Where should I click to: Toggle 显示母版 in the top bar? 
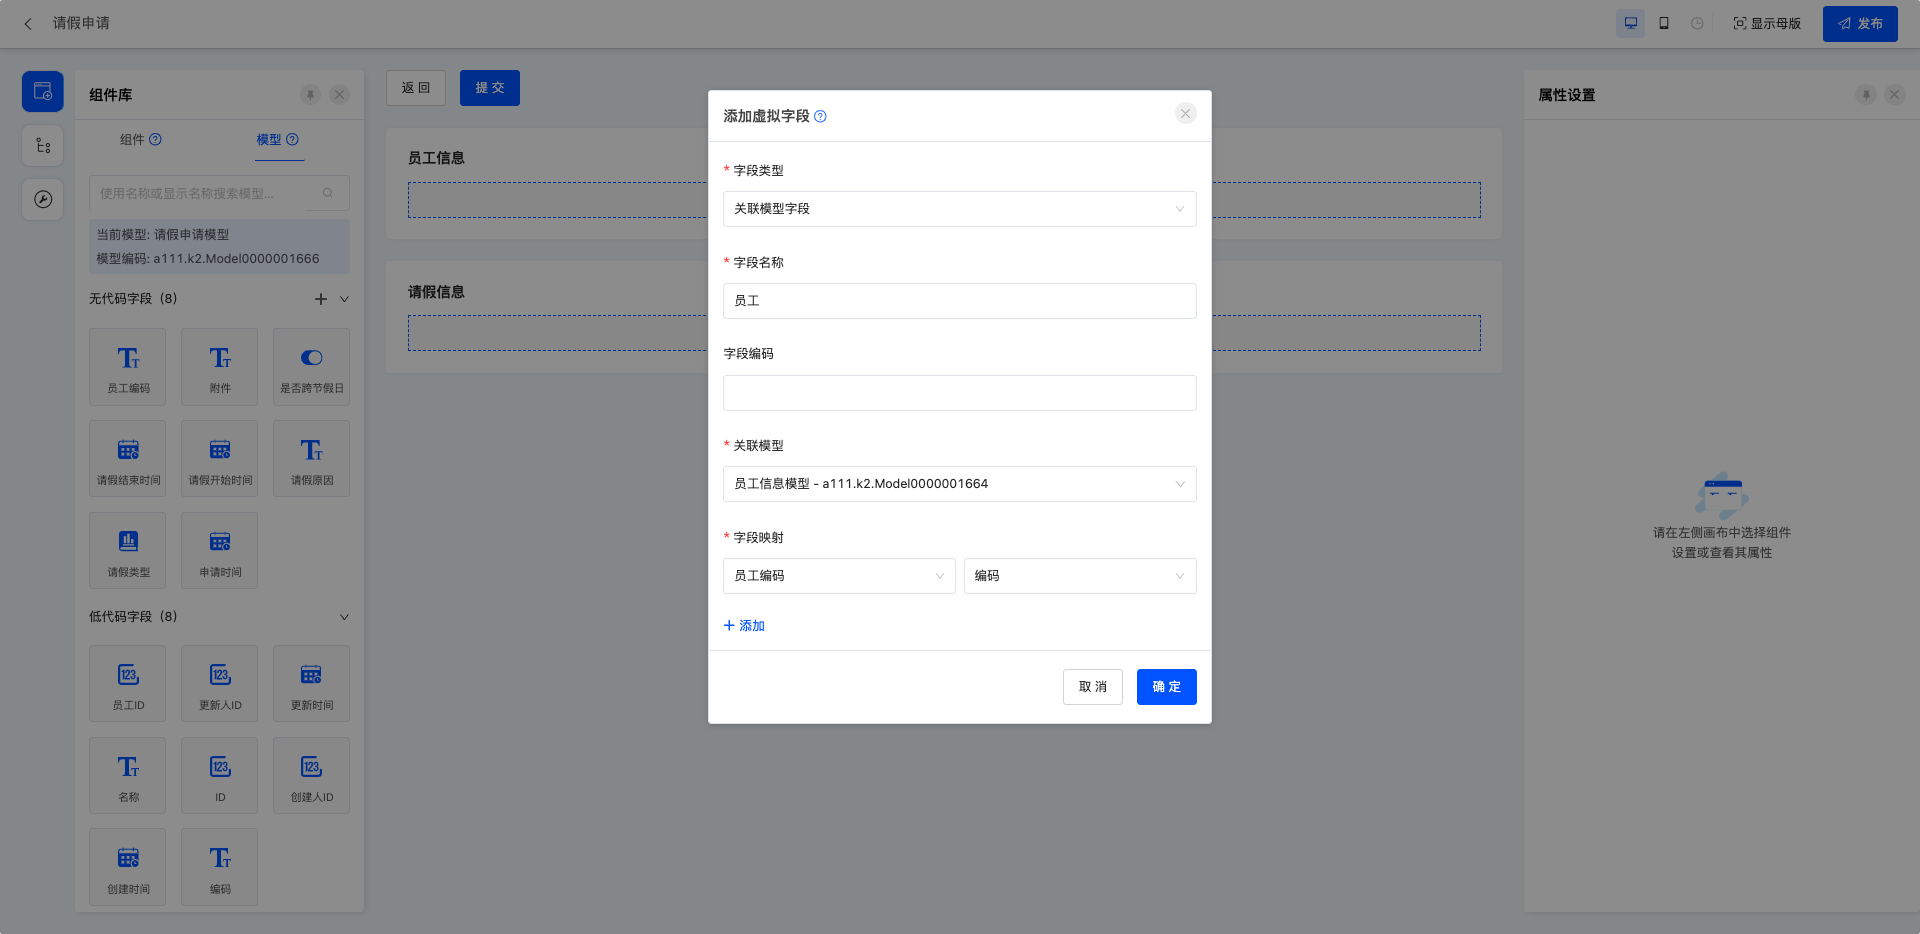point(1767,23)
